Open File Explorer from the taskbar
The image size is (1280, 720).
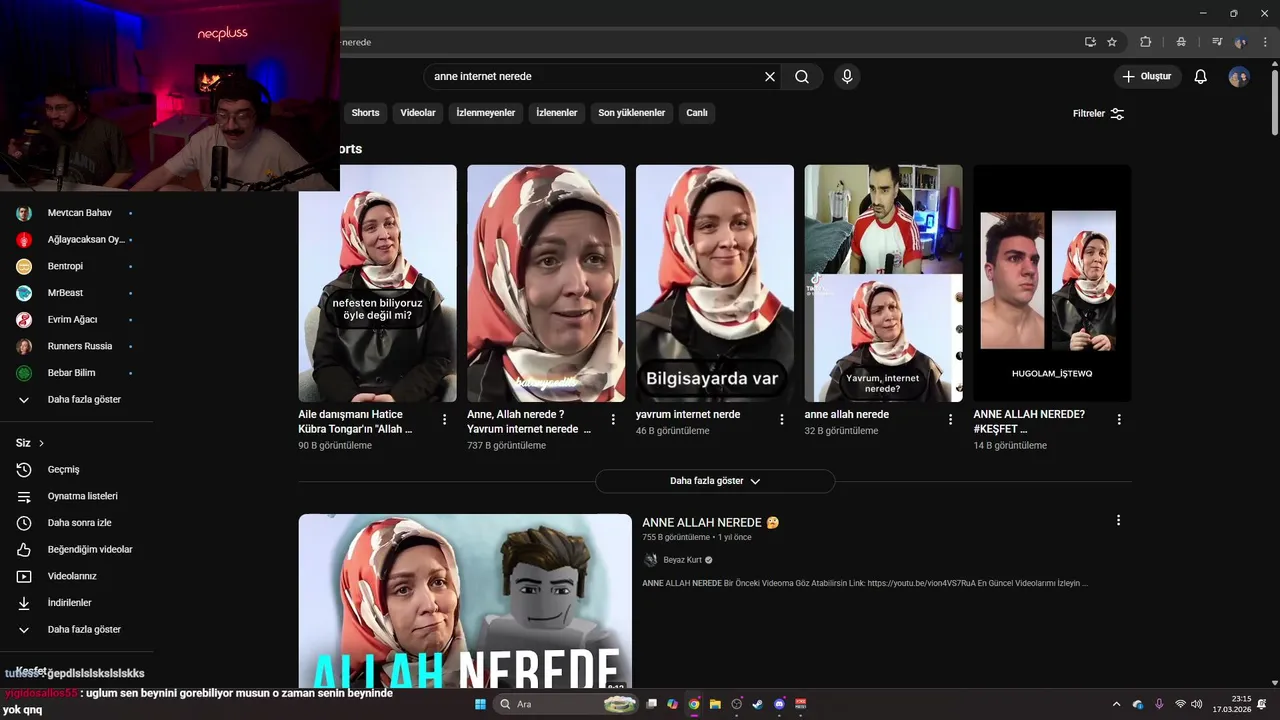click(x=715, y=704)
